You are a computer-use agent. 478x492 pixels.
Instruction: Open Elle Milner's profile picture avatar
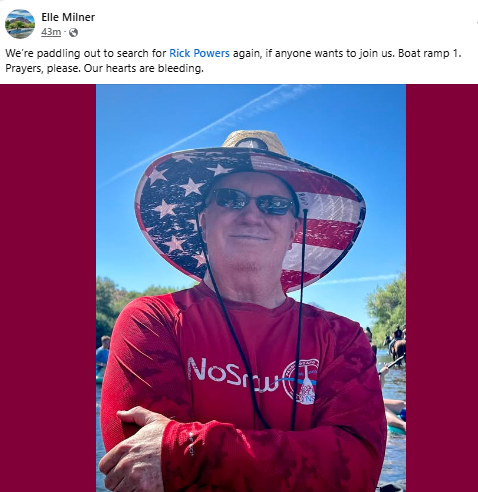(20, 24)
